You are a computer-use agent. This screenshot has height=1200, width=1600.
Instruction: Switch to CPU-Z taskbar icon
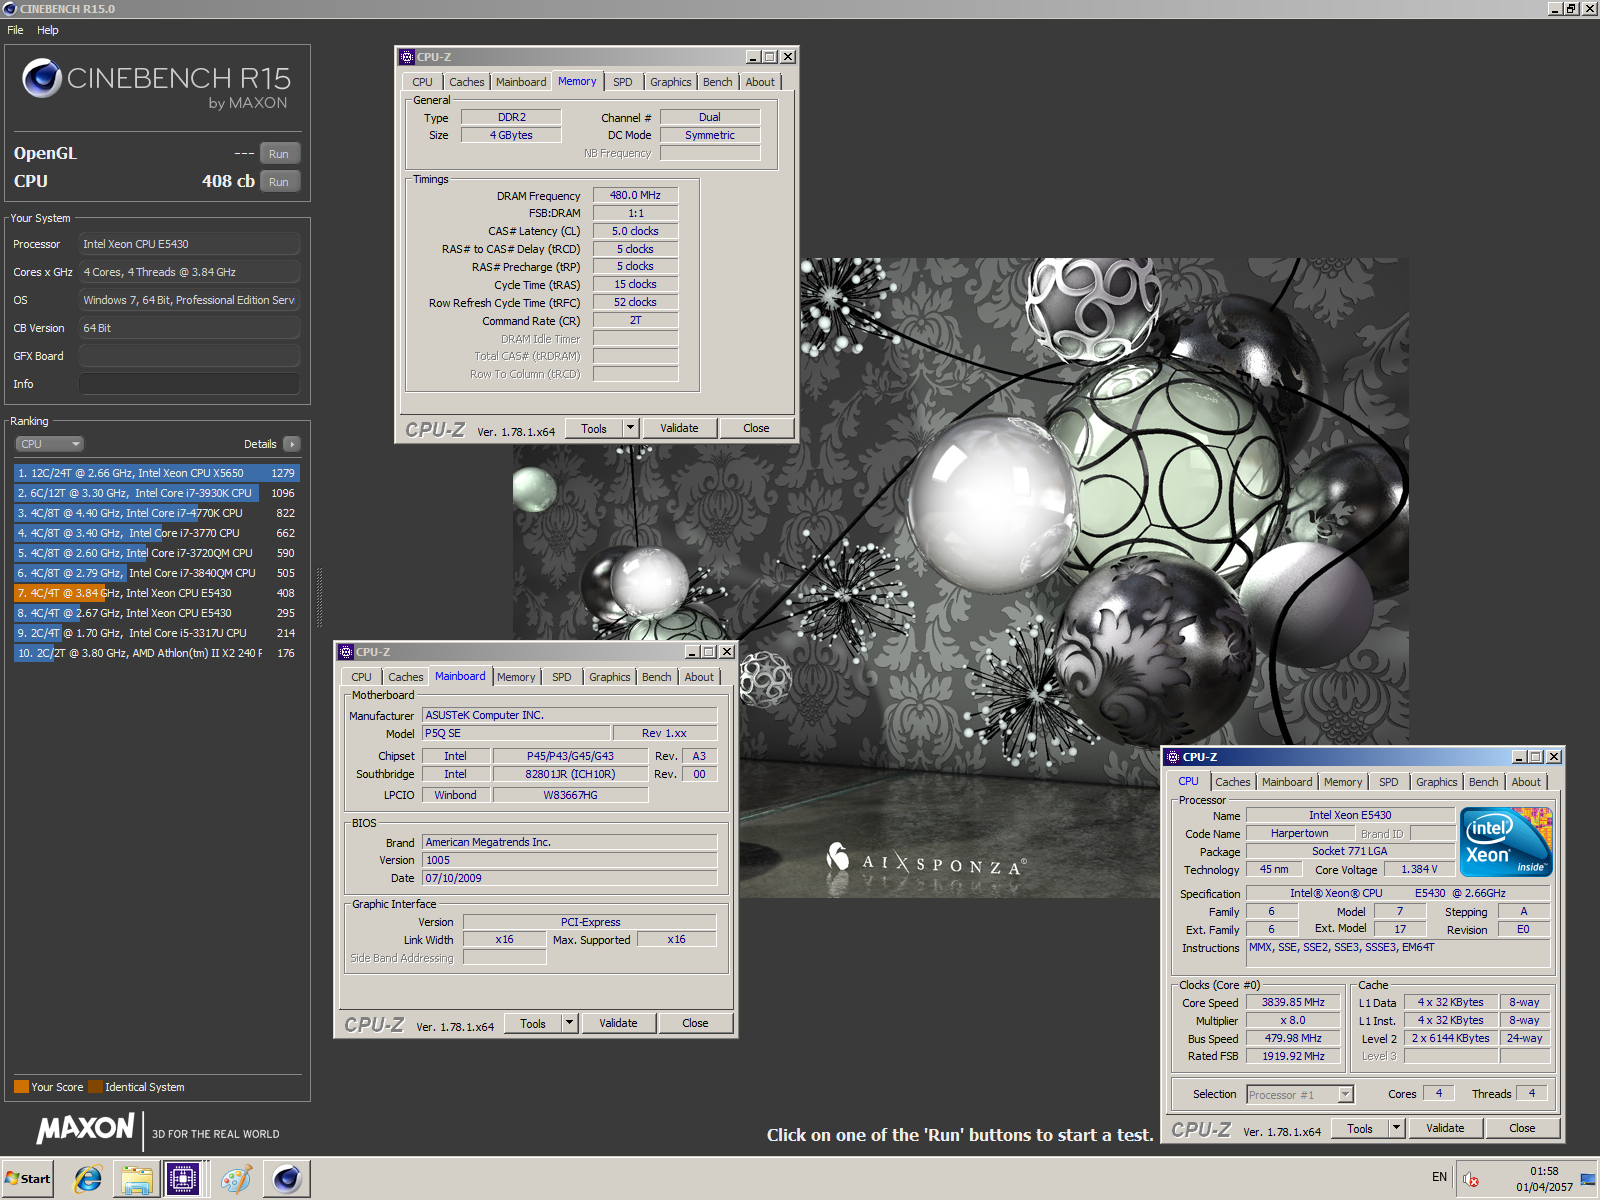pos(184,1179)
